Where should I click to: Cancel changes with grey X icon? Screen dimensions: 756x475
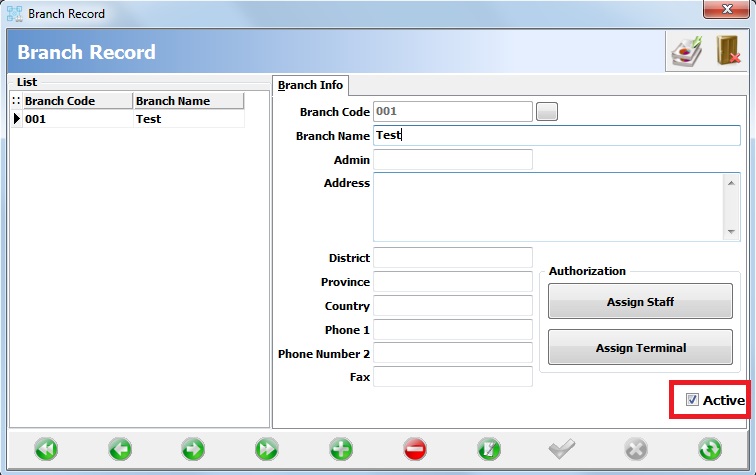(x=636, y=449)
